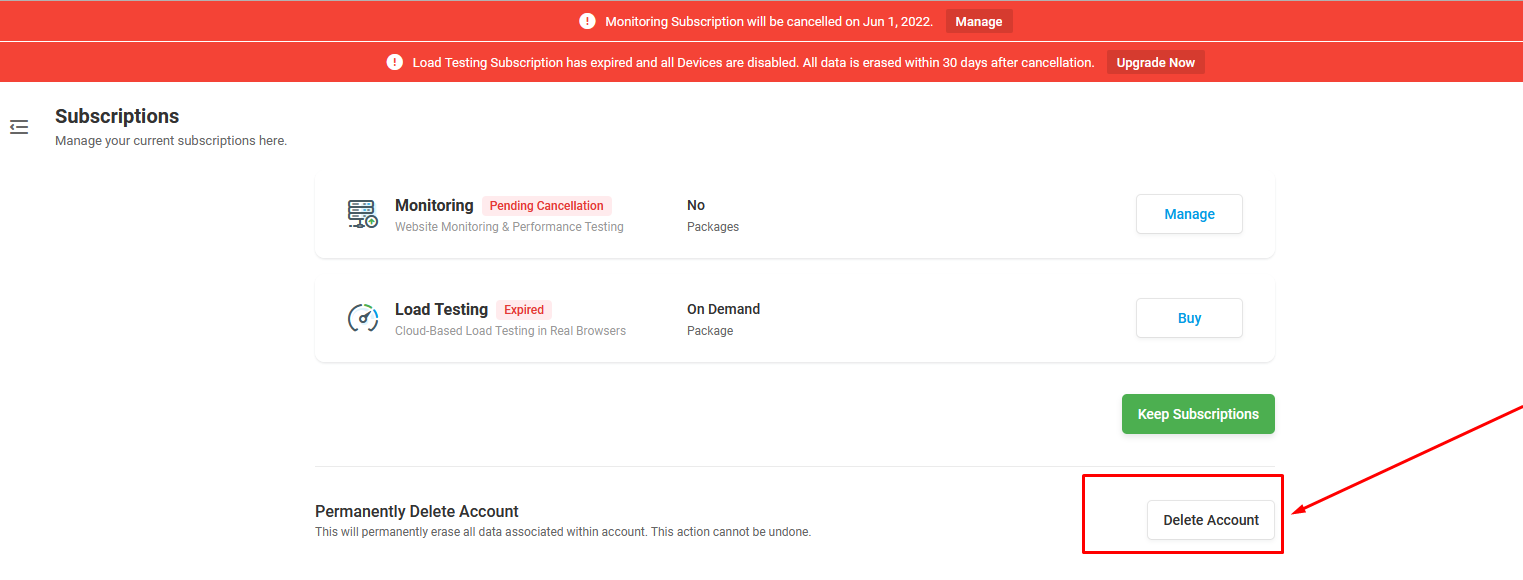Screen dimensions: 1523x580
Task: Click the On Demand package label
Action: tap(723, 309)
